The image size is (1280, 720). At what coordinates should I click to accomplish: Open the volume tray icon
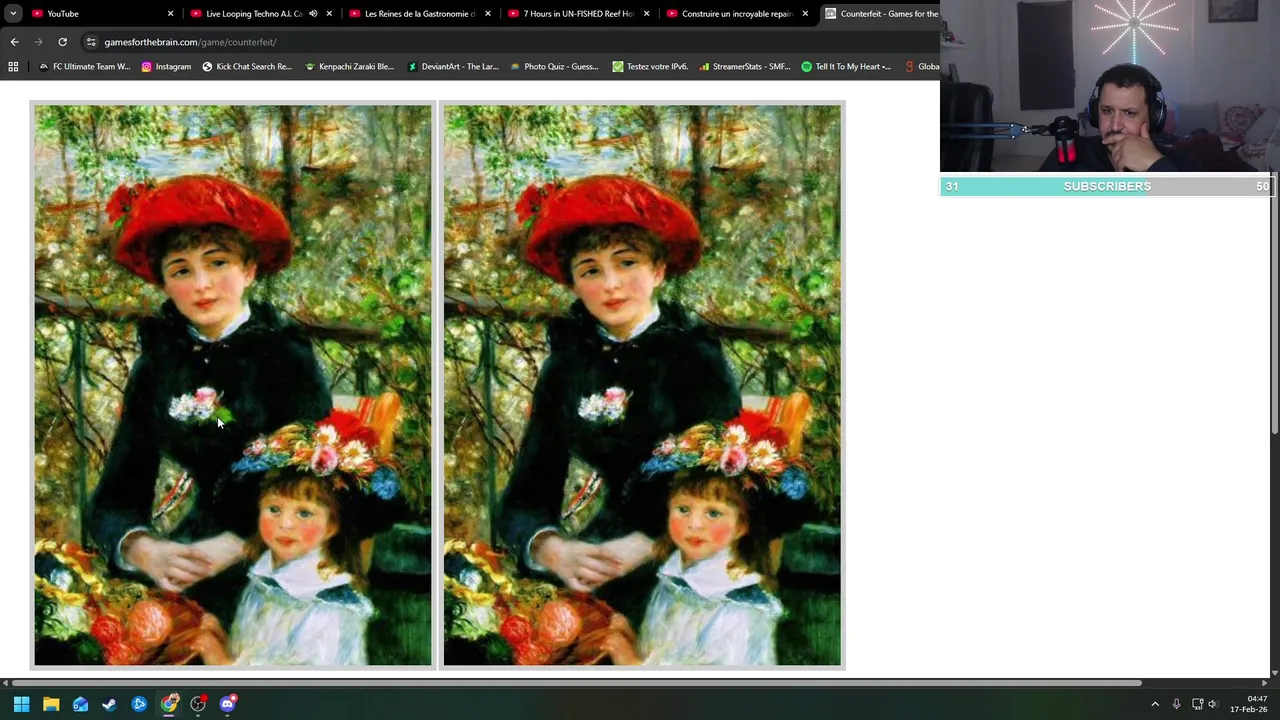pyautogui.click(x=1212, y=704)
